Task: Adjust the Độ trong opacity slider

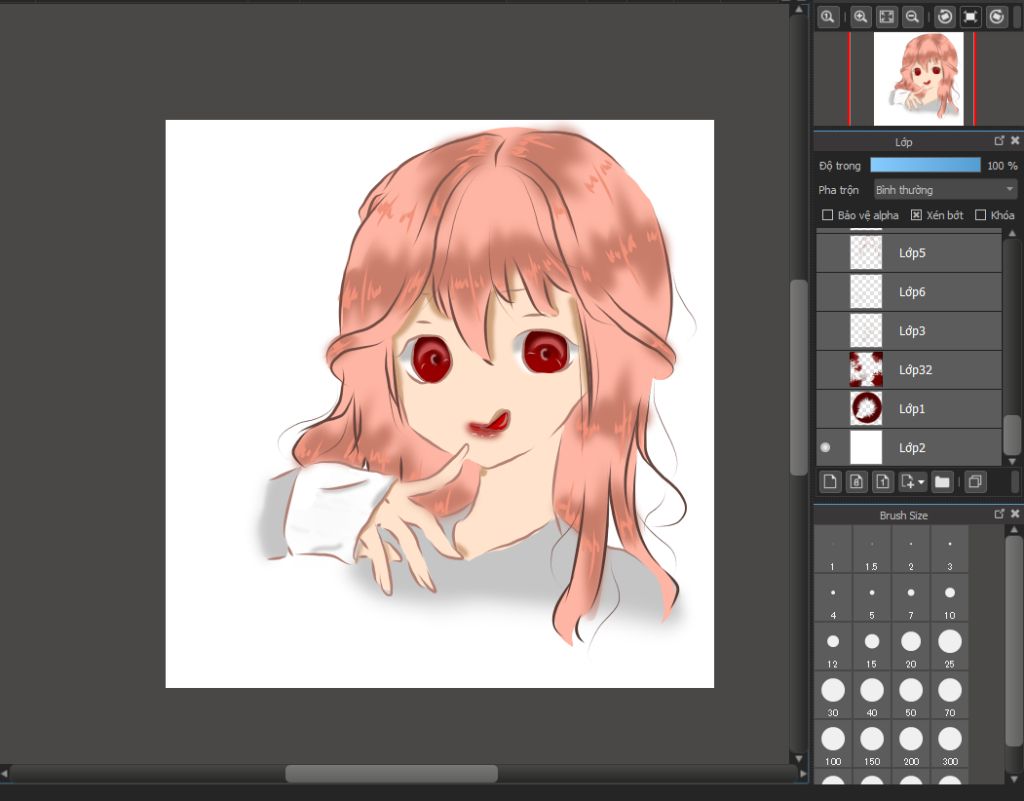Action: (x=925, y=165)
